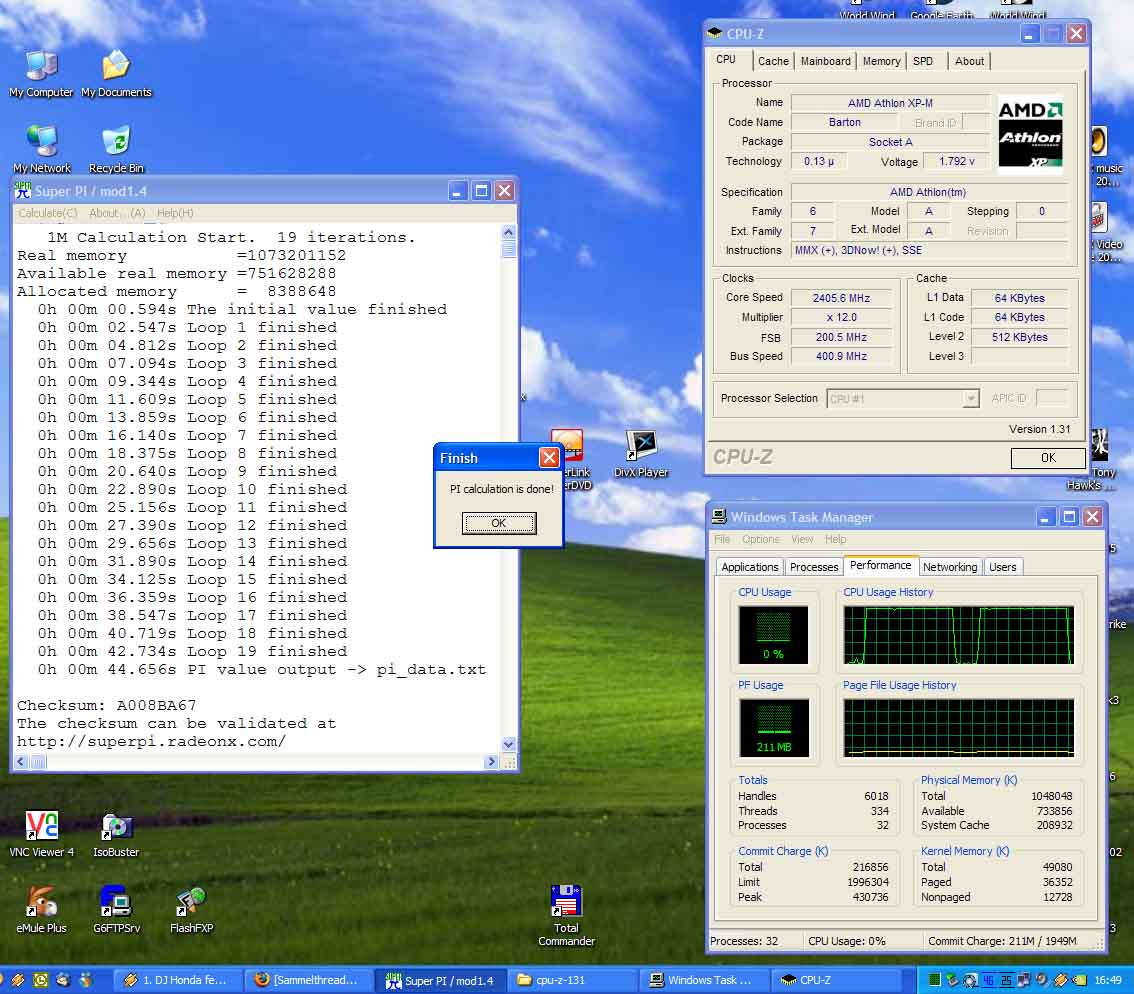
Task: Click OK button in CPU-Z window
Action: pos(1048,458)
